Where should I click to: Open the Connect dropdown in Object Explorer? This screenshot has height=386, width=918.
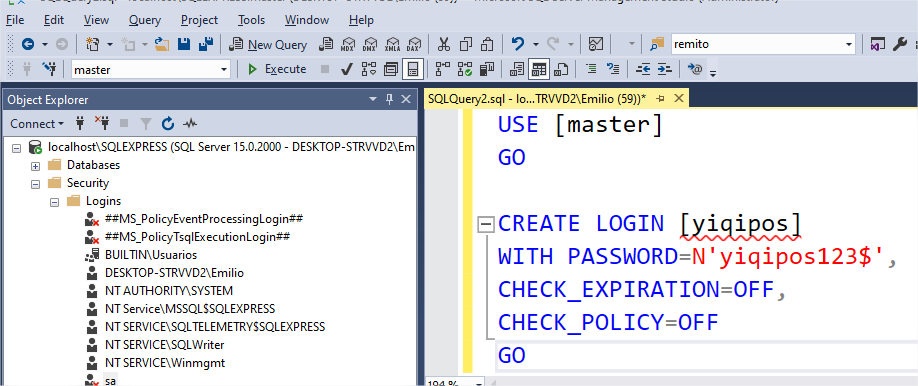(x=37, y=124)
